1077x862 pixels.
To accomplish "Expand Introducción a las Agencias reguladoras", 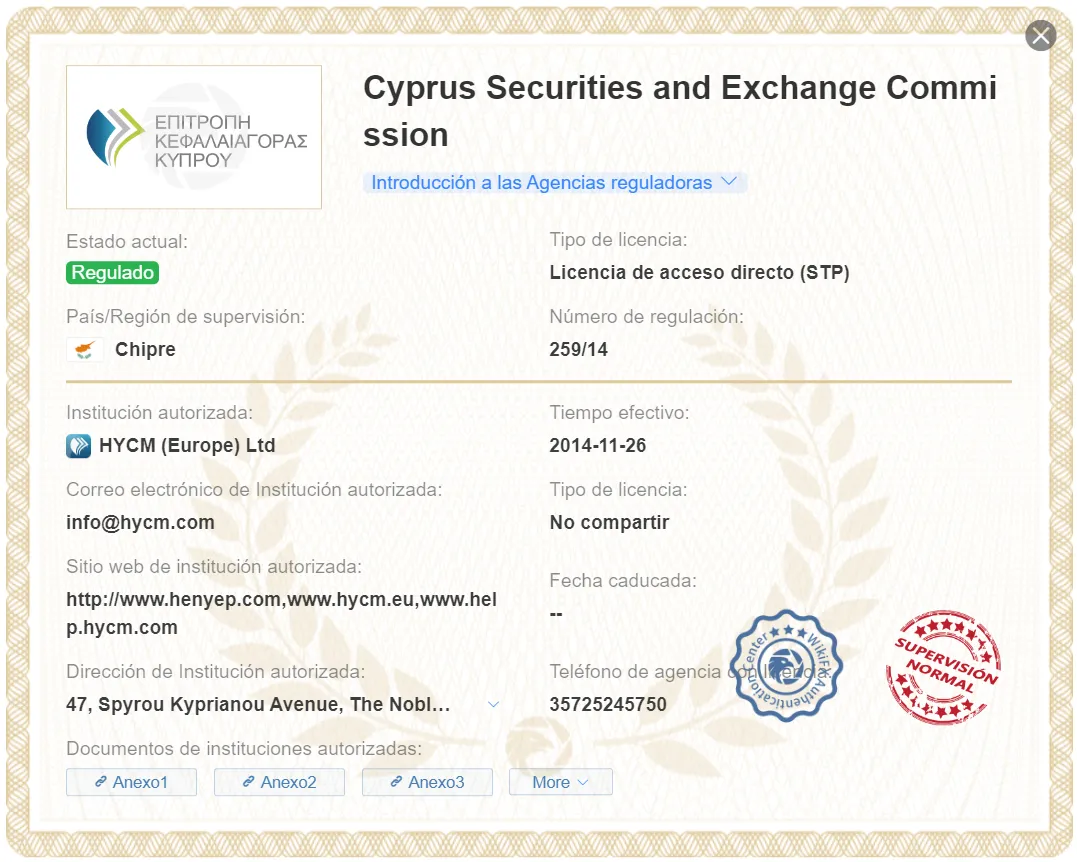I will pos(554,183).
